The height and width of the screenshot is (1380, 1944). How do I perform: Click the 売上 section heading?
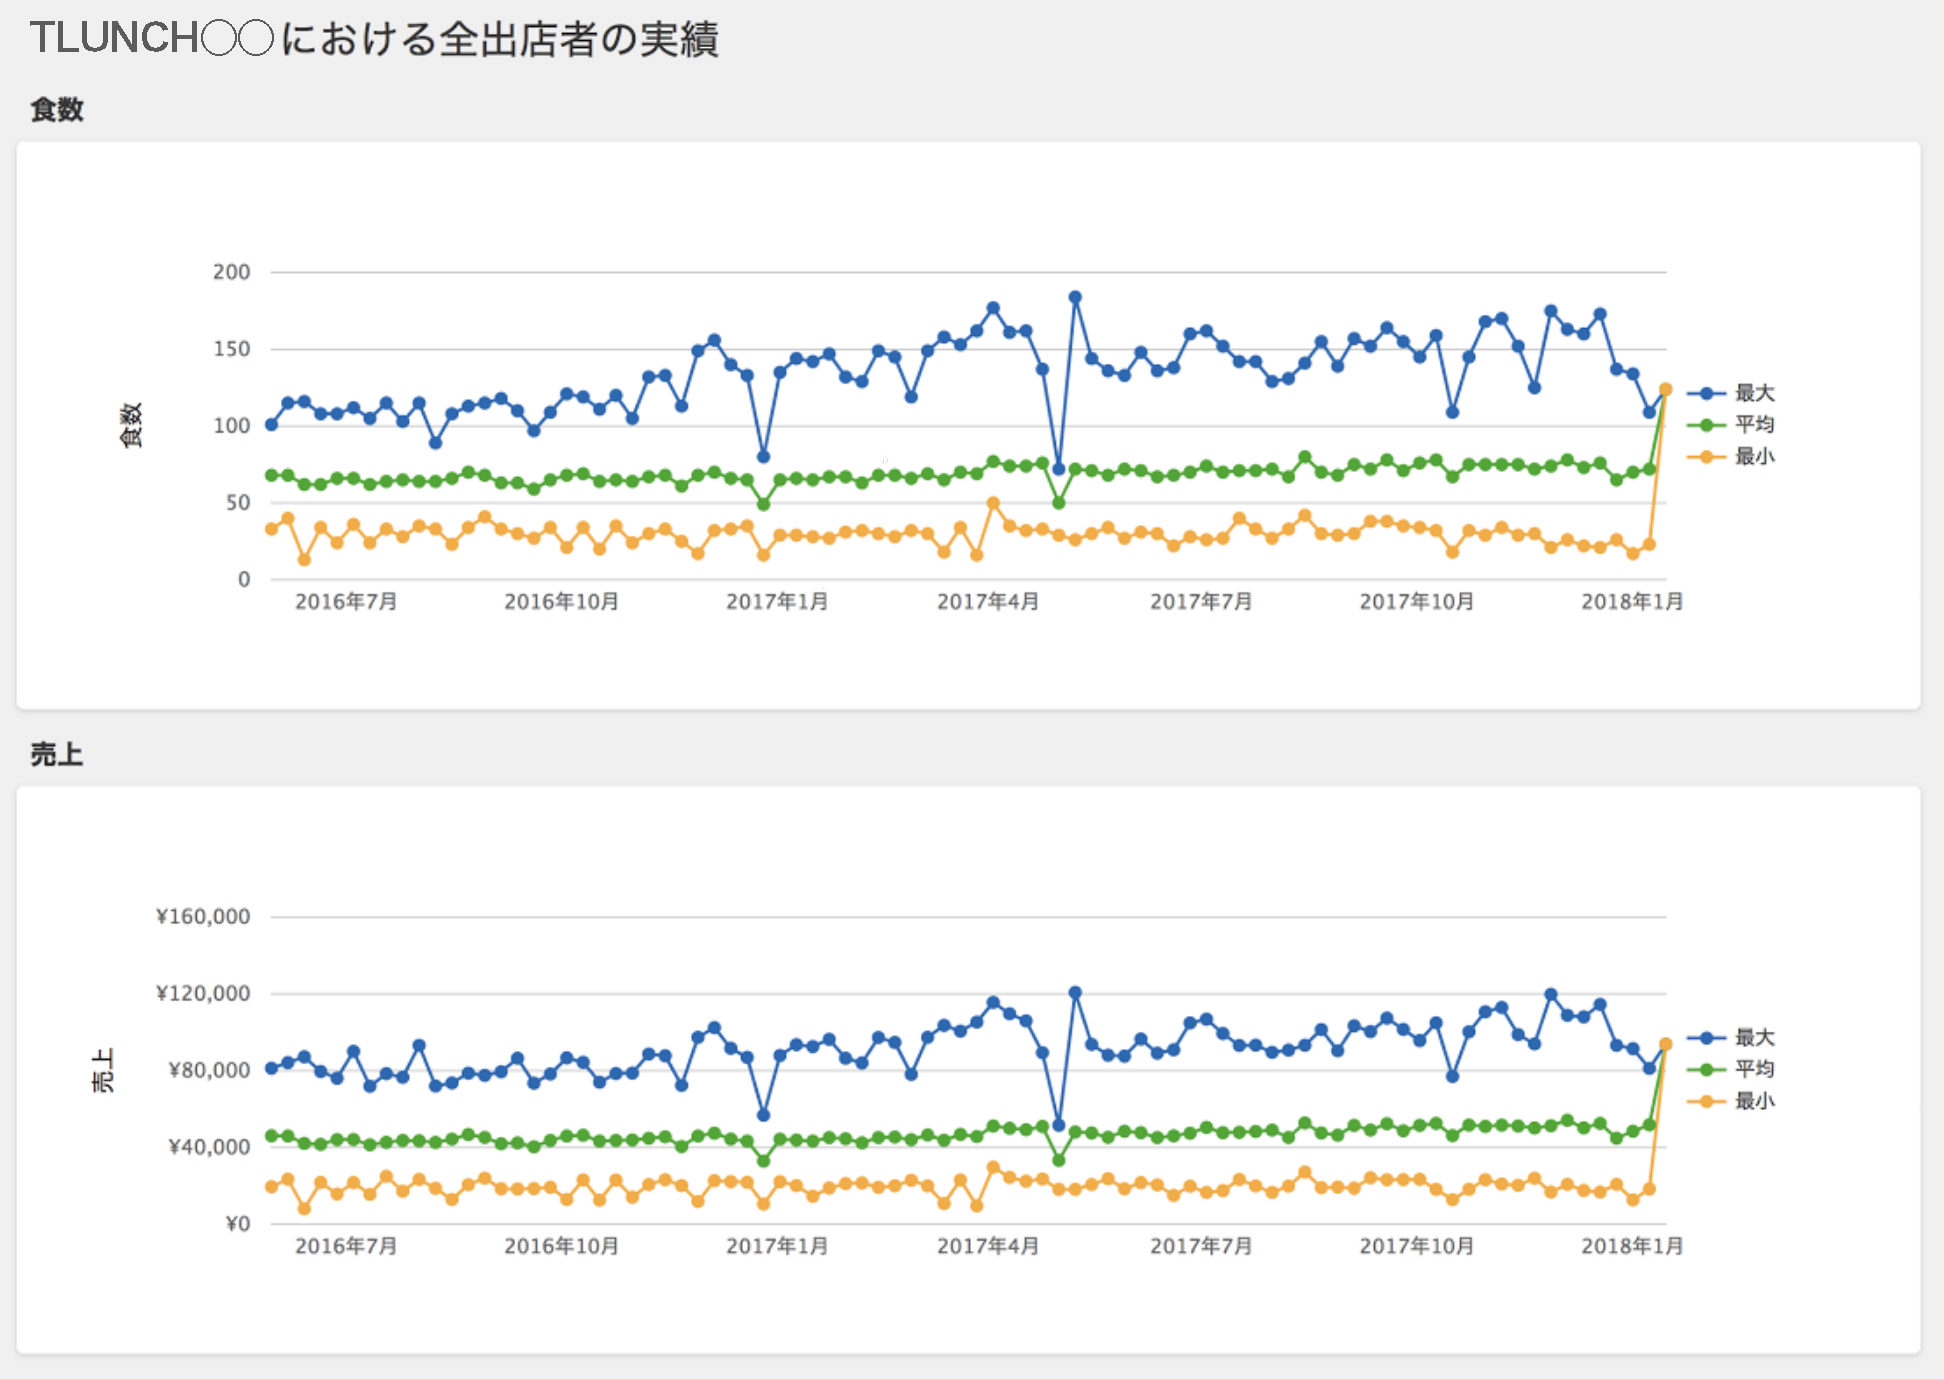[x=57, y=755]
